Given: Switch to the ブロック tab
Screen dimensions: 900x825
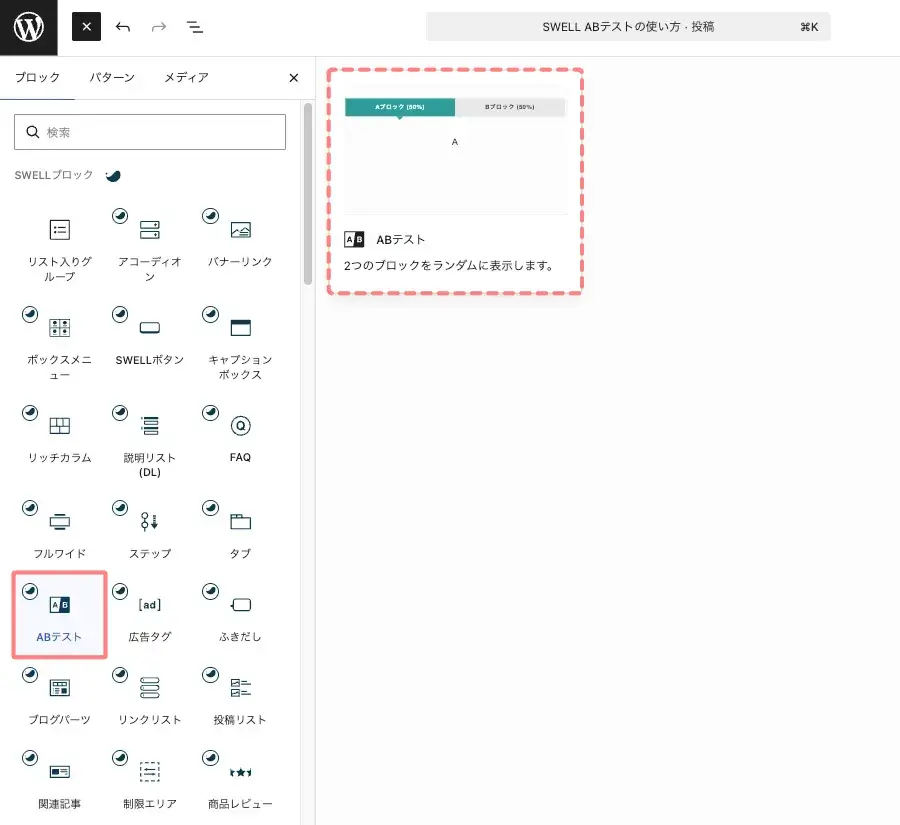Looking at the screenshot, I should [x=37, y=78].
